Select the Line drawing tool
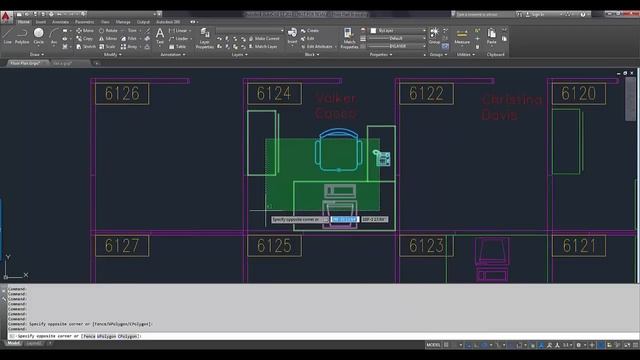Image resolution: width=640 pixels, height=360 pixels. pos(7,36)
